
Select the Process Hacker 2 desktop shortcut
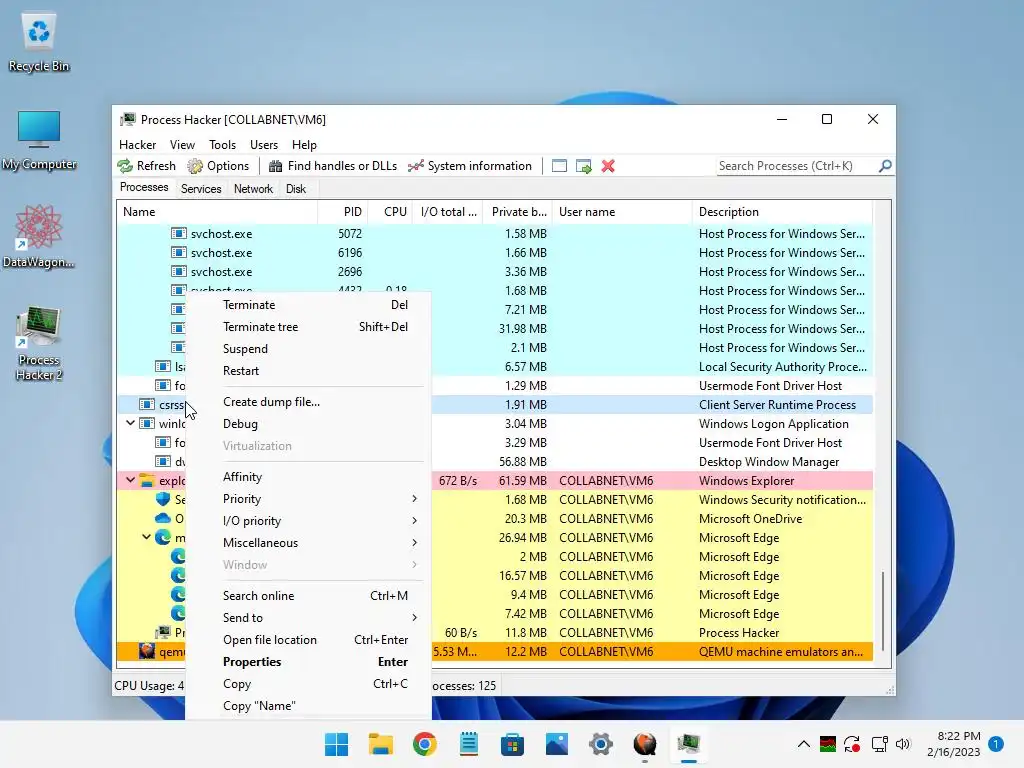tap(39, 343)
